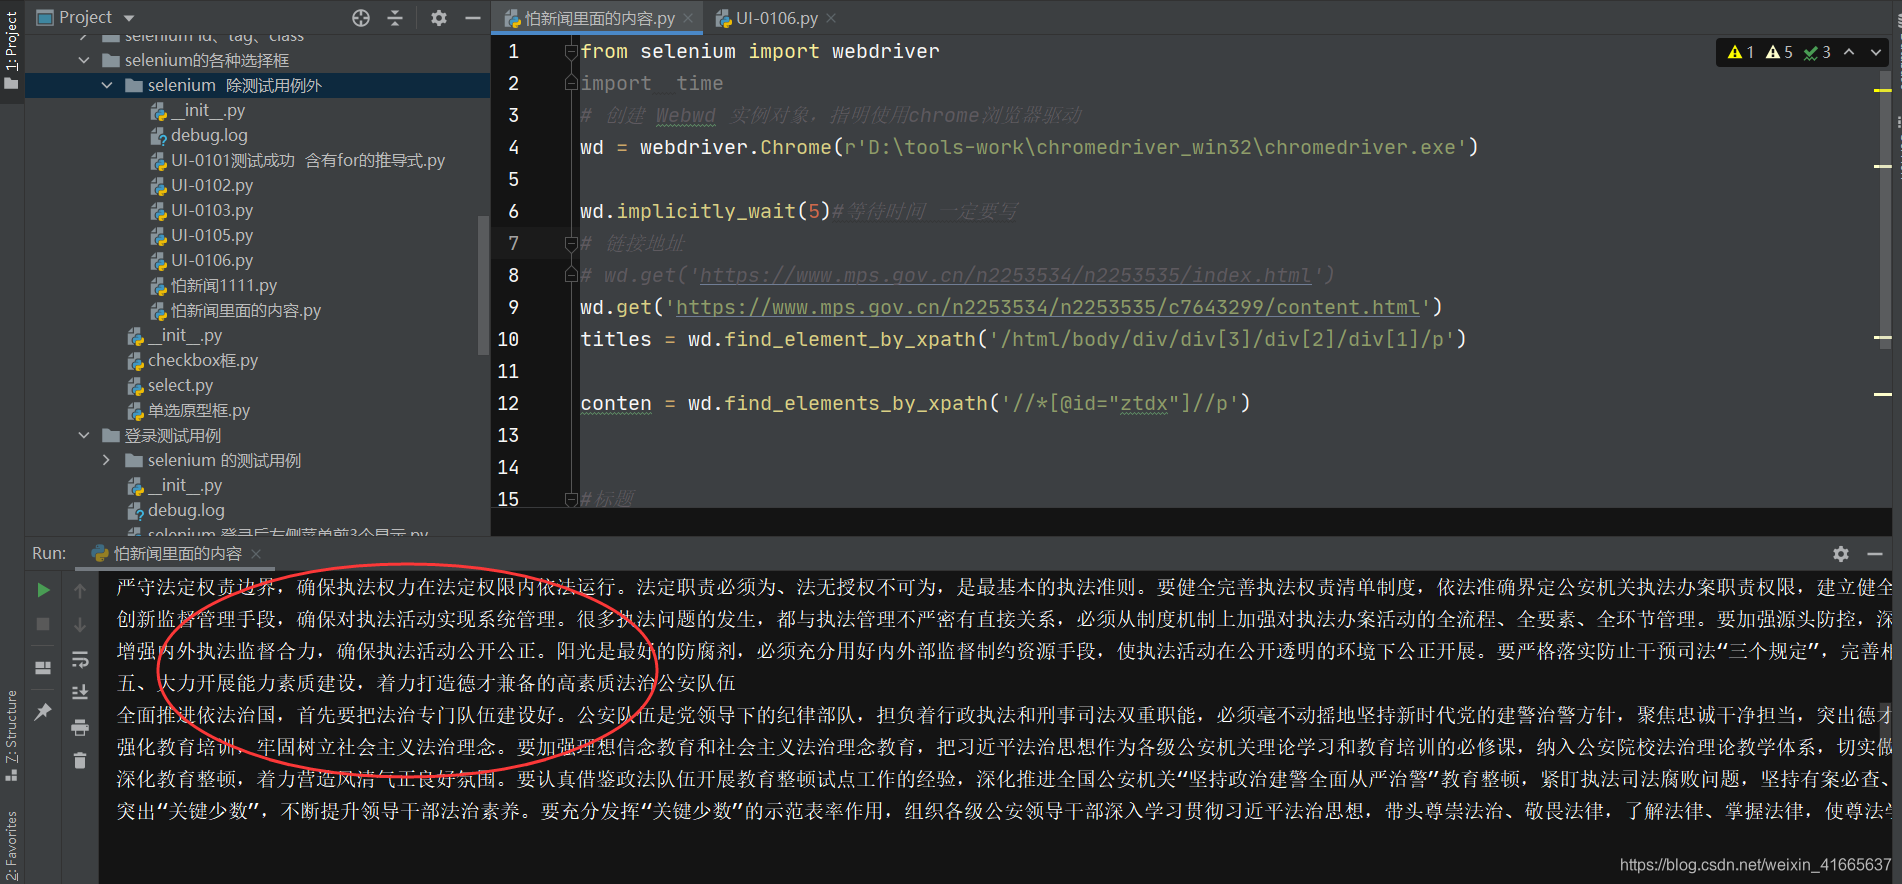Click the down arrow in Run toolbar

point(80,625)
